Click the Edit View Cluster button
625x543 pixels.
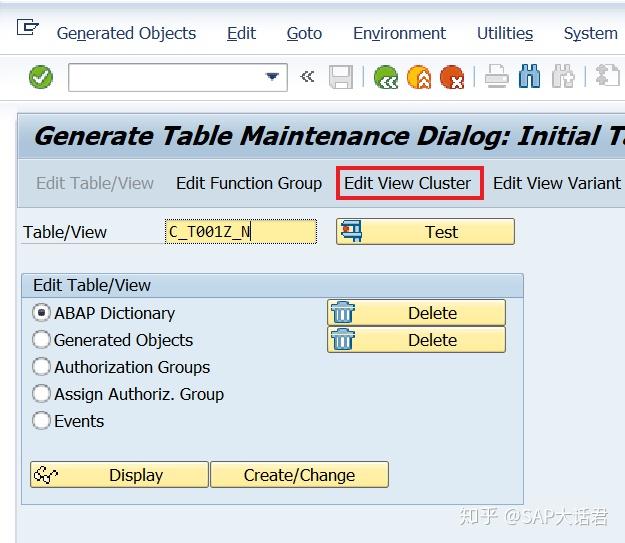pyautogui.click(x=408, y=183)
